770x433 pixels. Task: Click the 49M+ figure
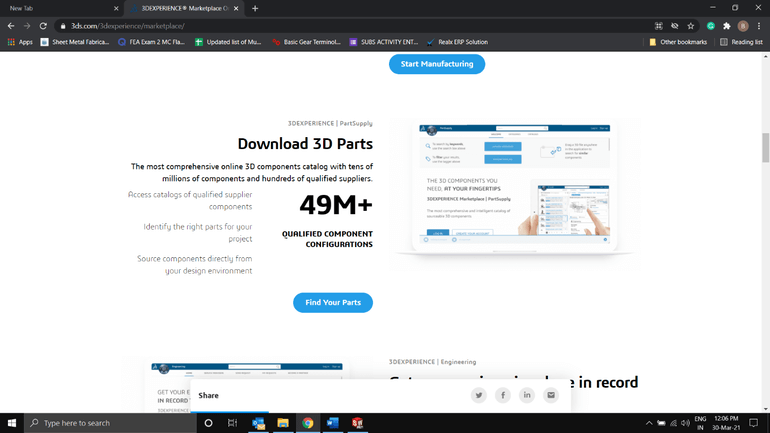(x=336, y=205)
